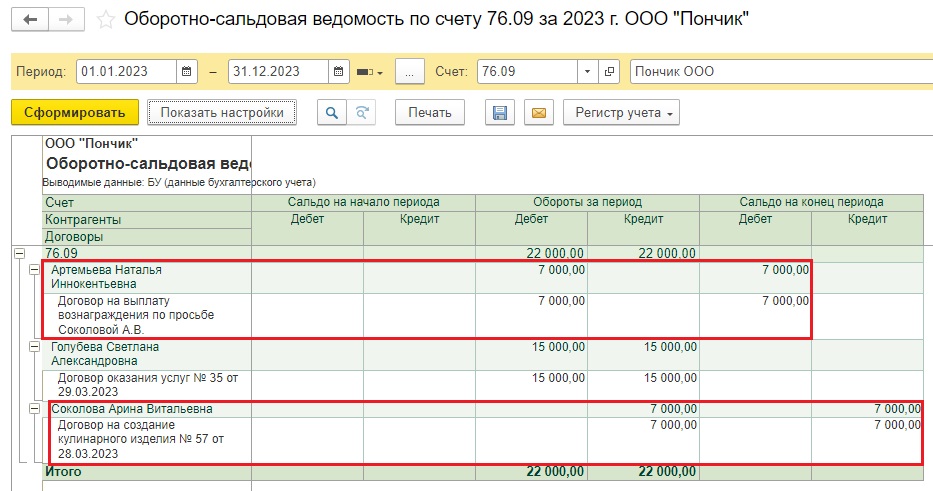Click the find next refresh-magnifier icon
Image resolution: width=933 pixels, height=491 pixels.
[x=361, y=112]
